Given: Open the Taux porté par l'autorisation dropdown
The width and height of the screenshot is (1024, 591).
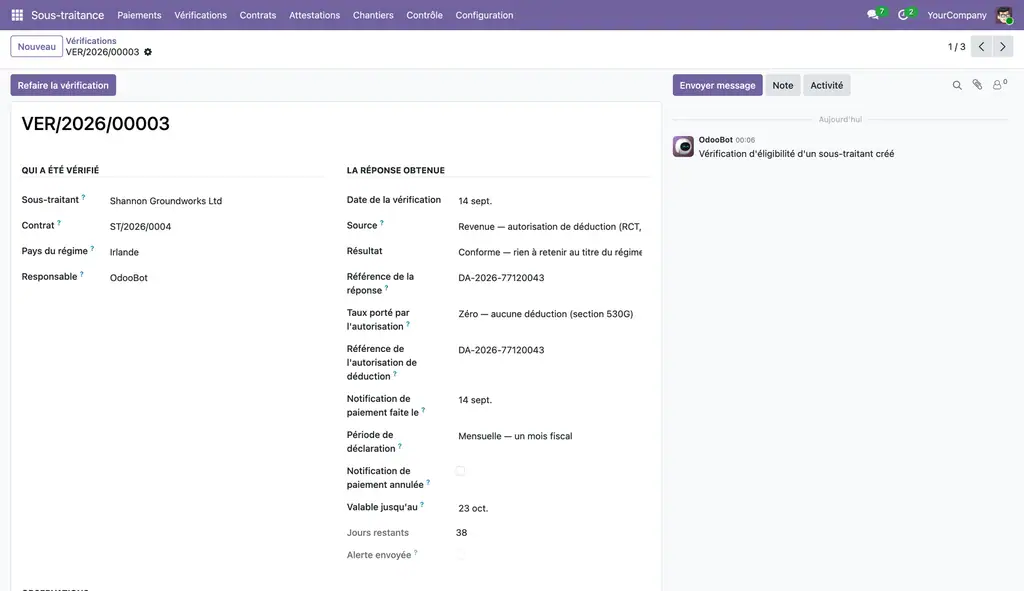Looking at the screenshot, I should tap(550, 314).
